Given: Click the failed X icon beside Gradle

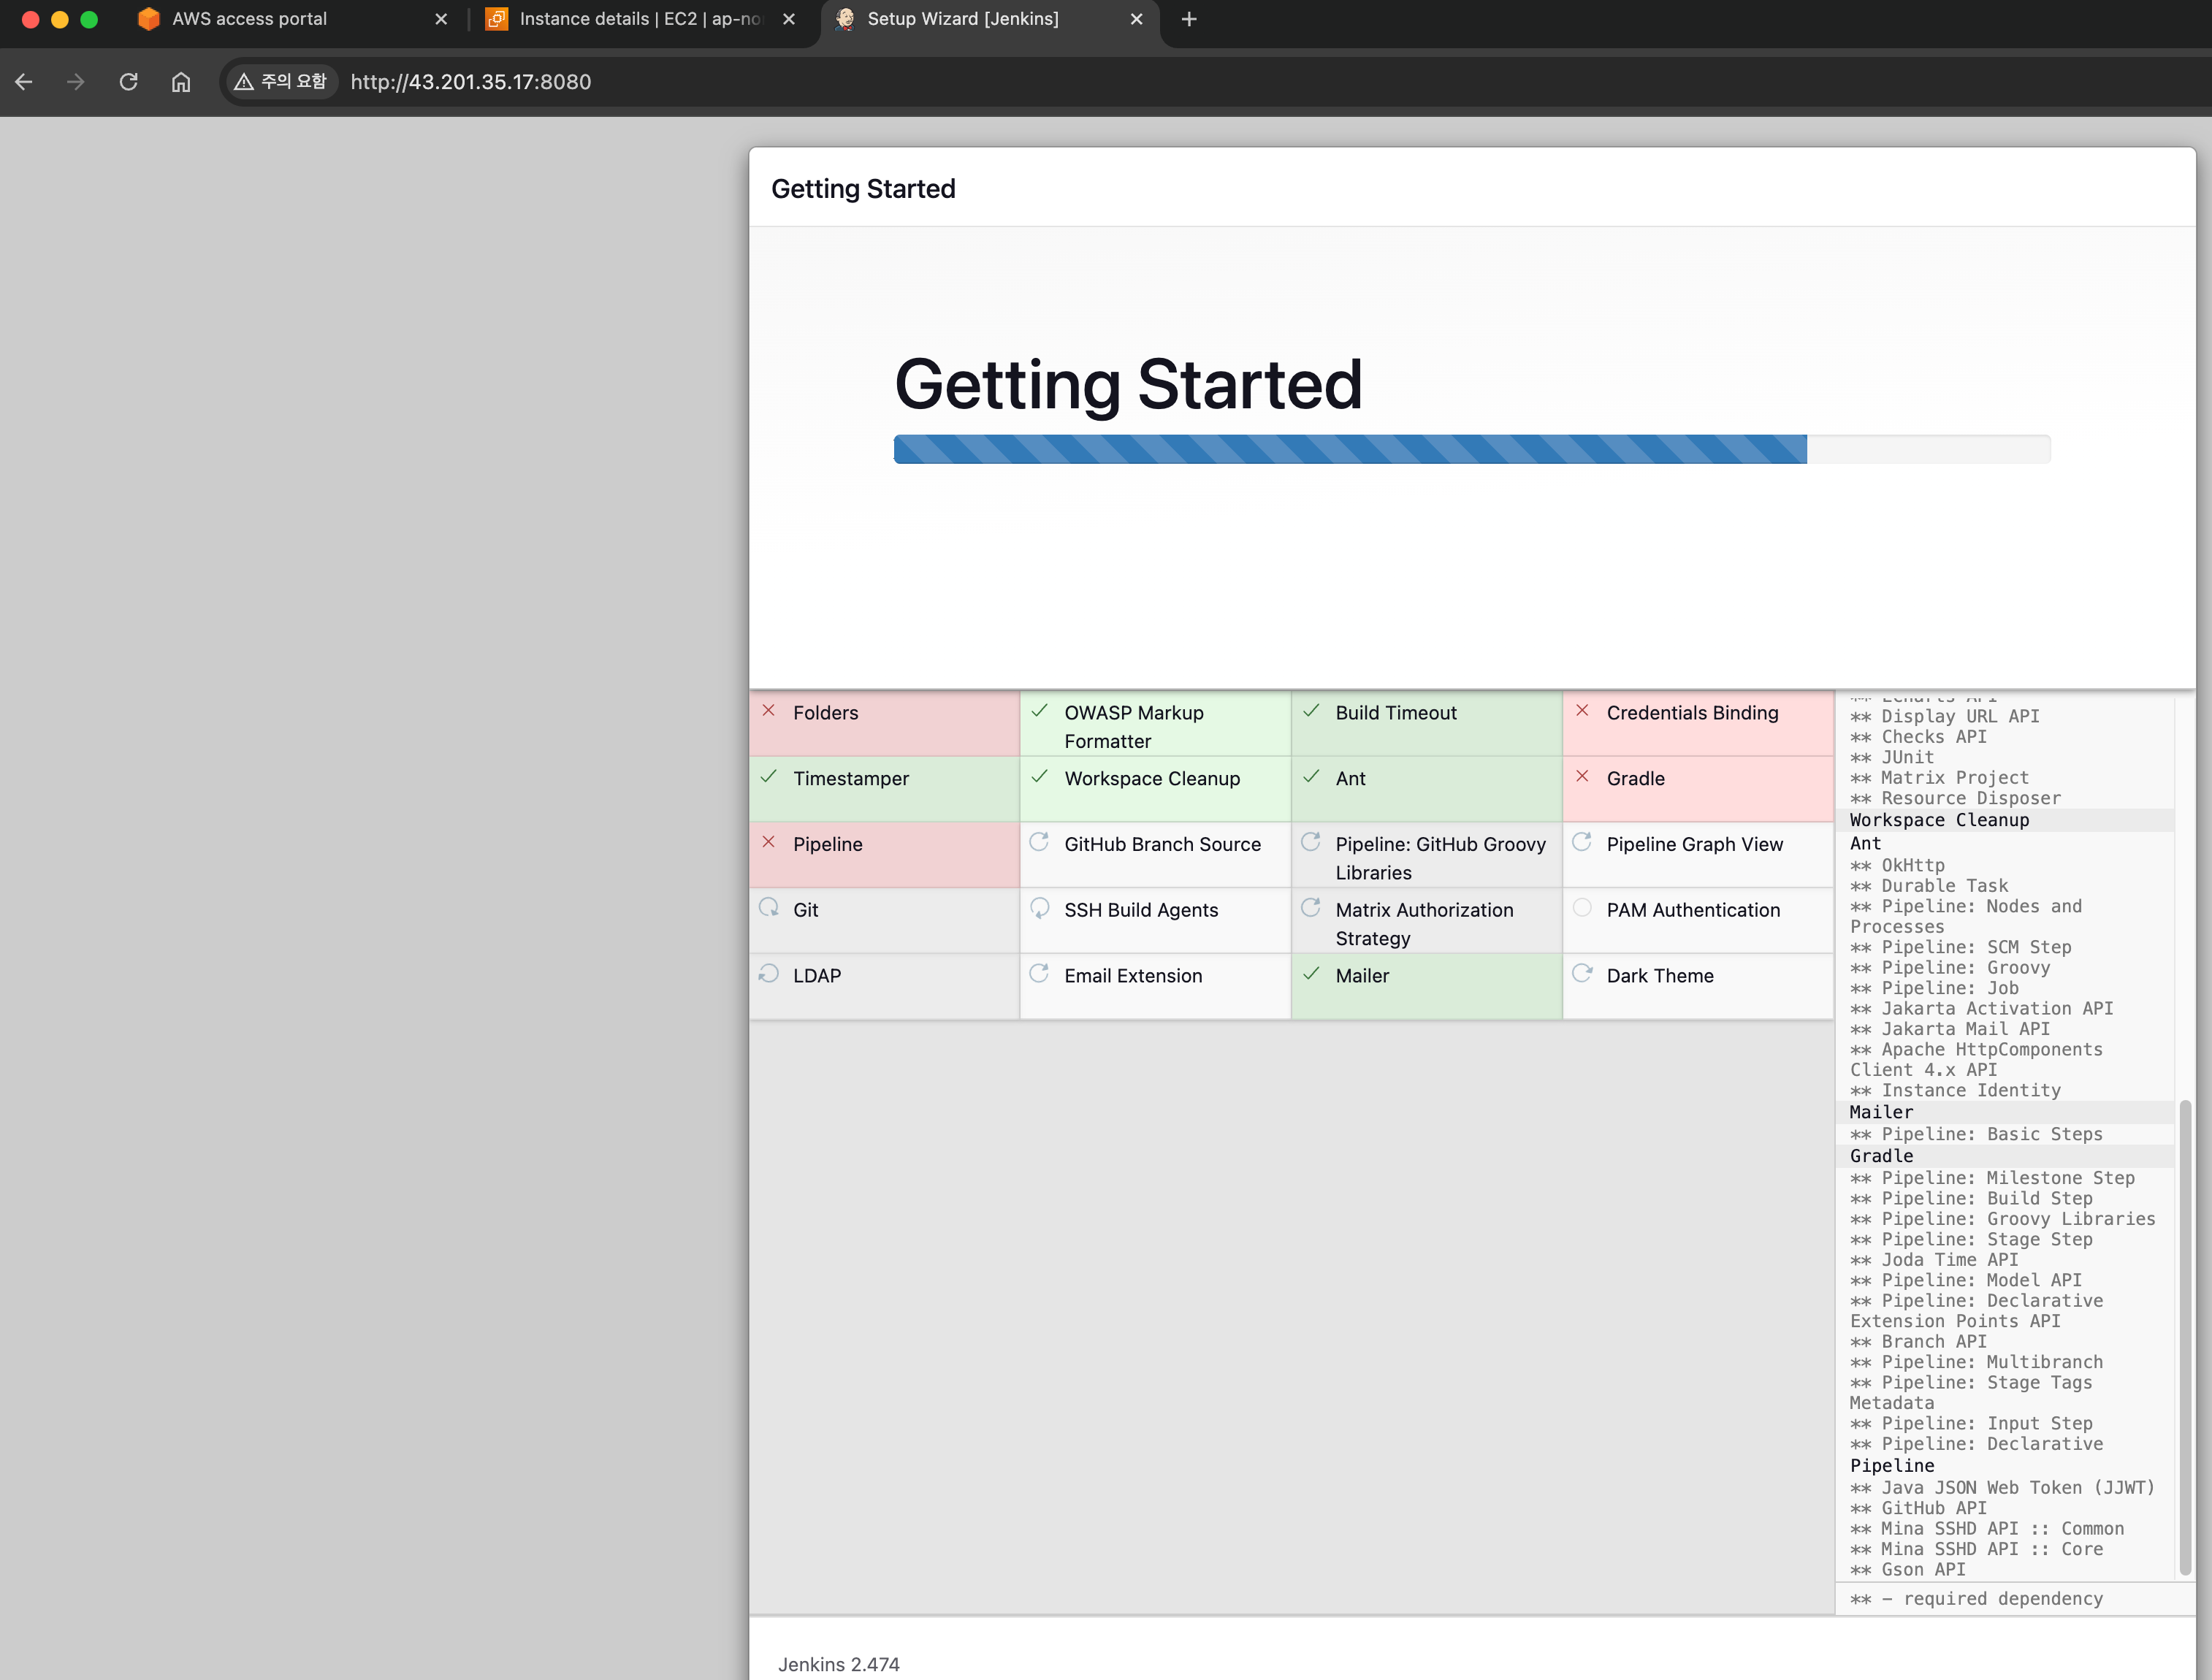Looking at the screenshot, I should (x=1582, y=777).
